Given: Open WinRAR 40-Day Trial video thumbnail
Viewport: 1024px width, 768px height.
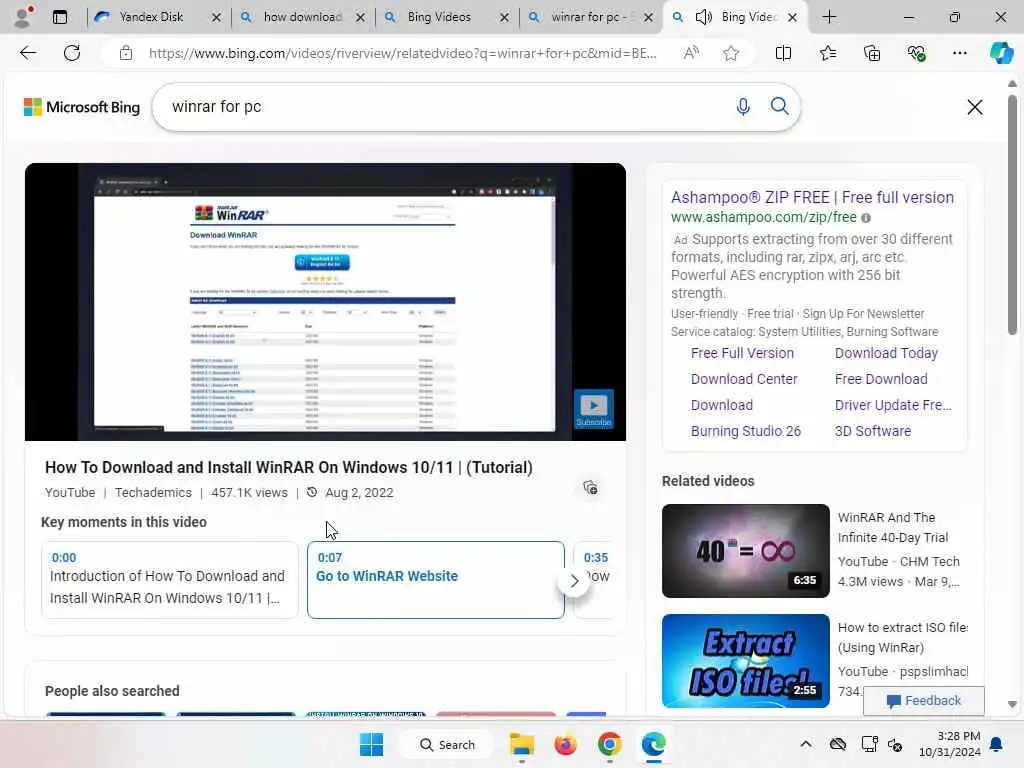Looking at the screenshot, I should (745, 551).
